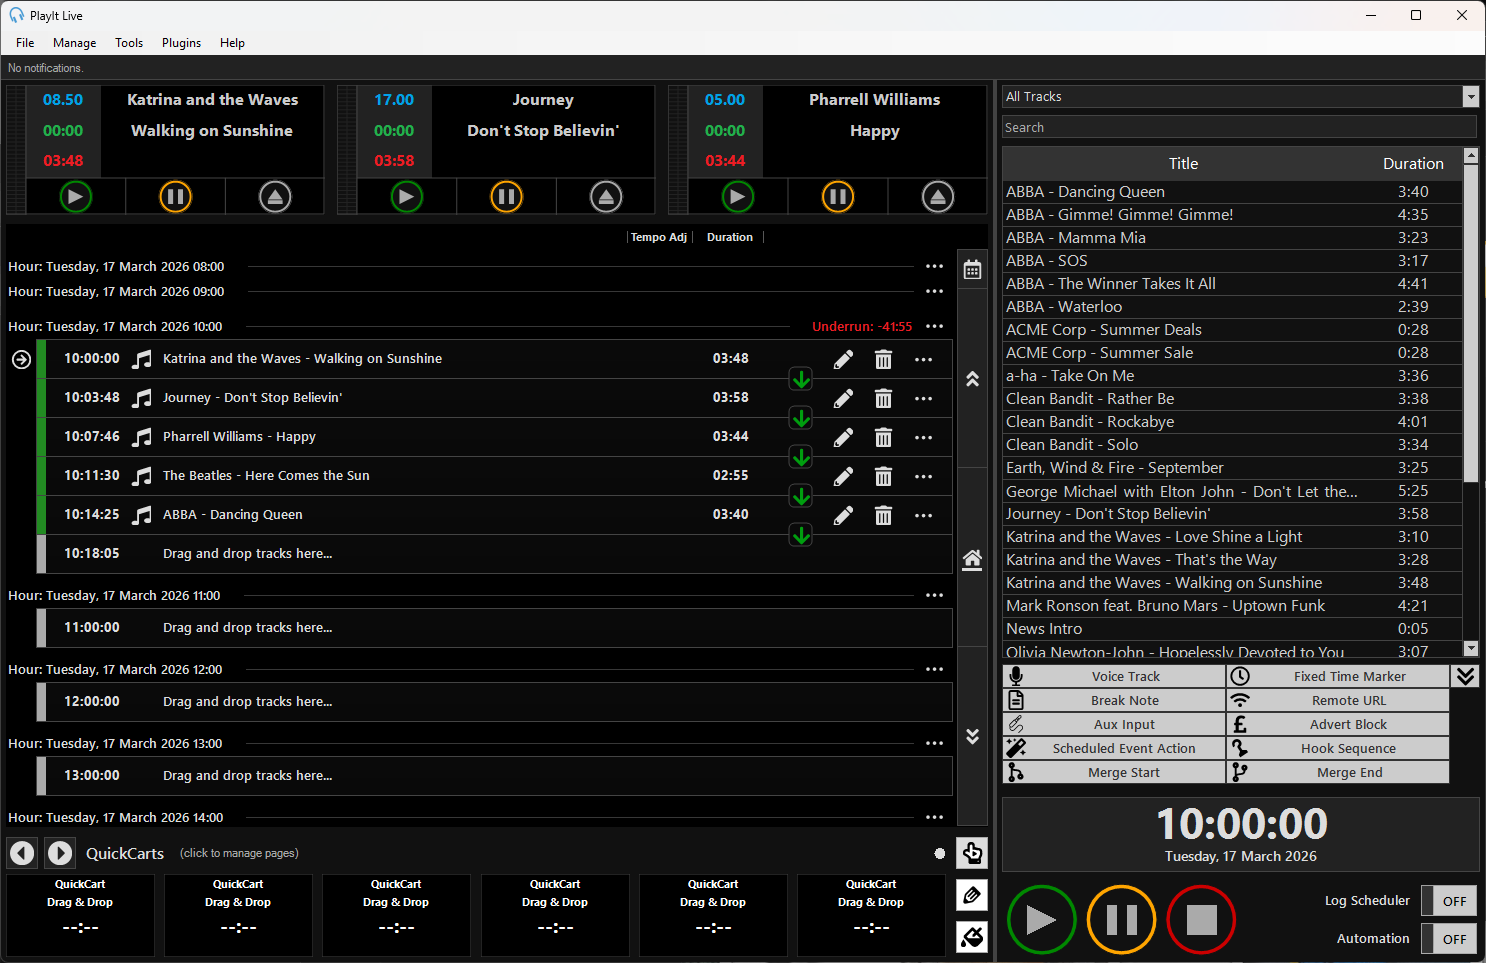
Task: Insert a Remote URL item
Action: pos(1338,701)
